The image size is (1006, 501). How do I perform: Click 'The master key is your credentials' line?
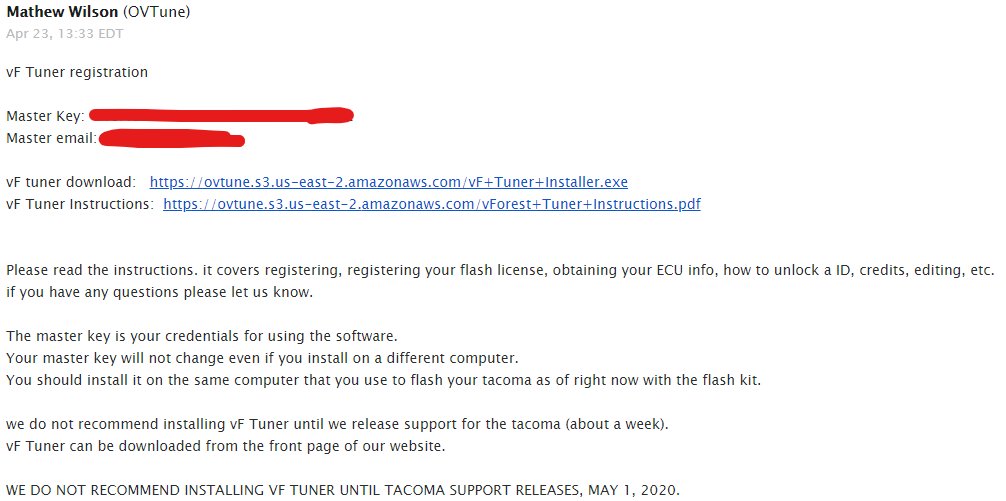click(x=202, y=336)
